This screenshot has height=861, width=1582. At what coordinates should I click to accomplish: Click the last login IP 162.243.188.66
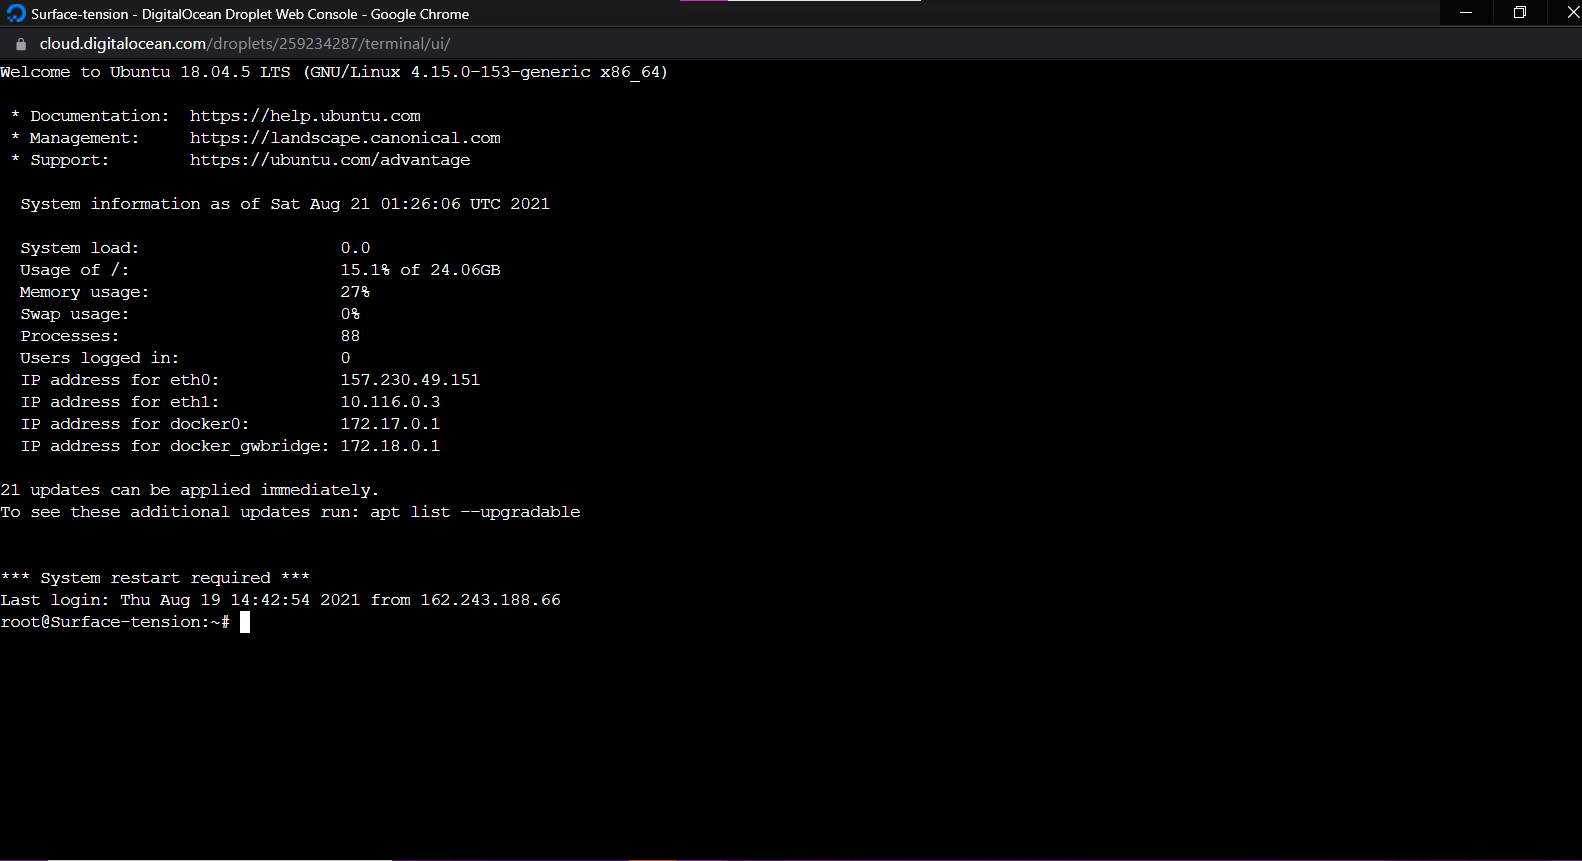pyautogui.click(x=491, y=600)
